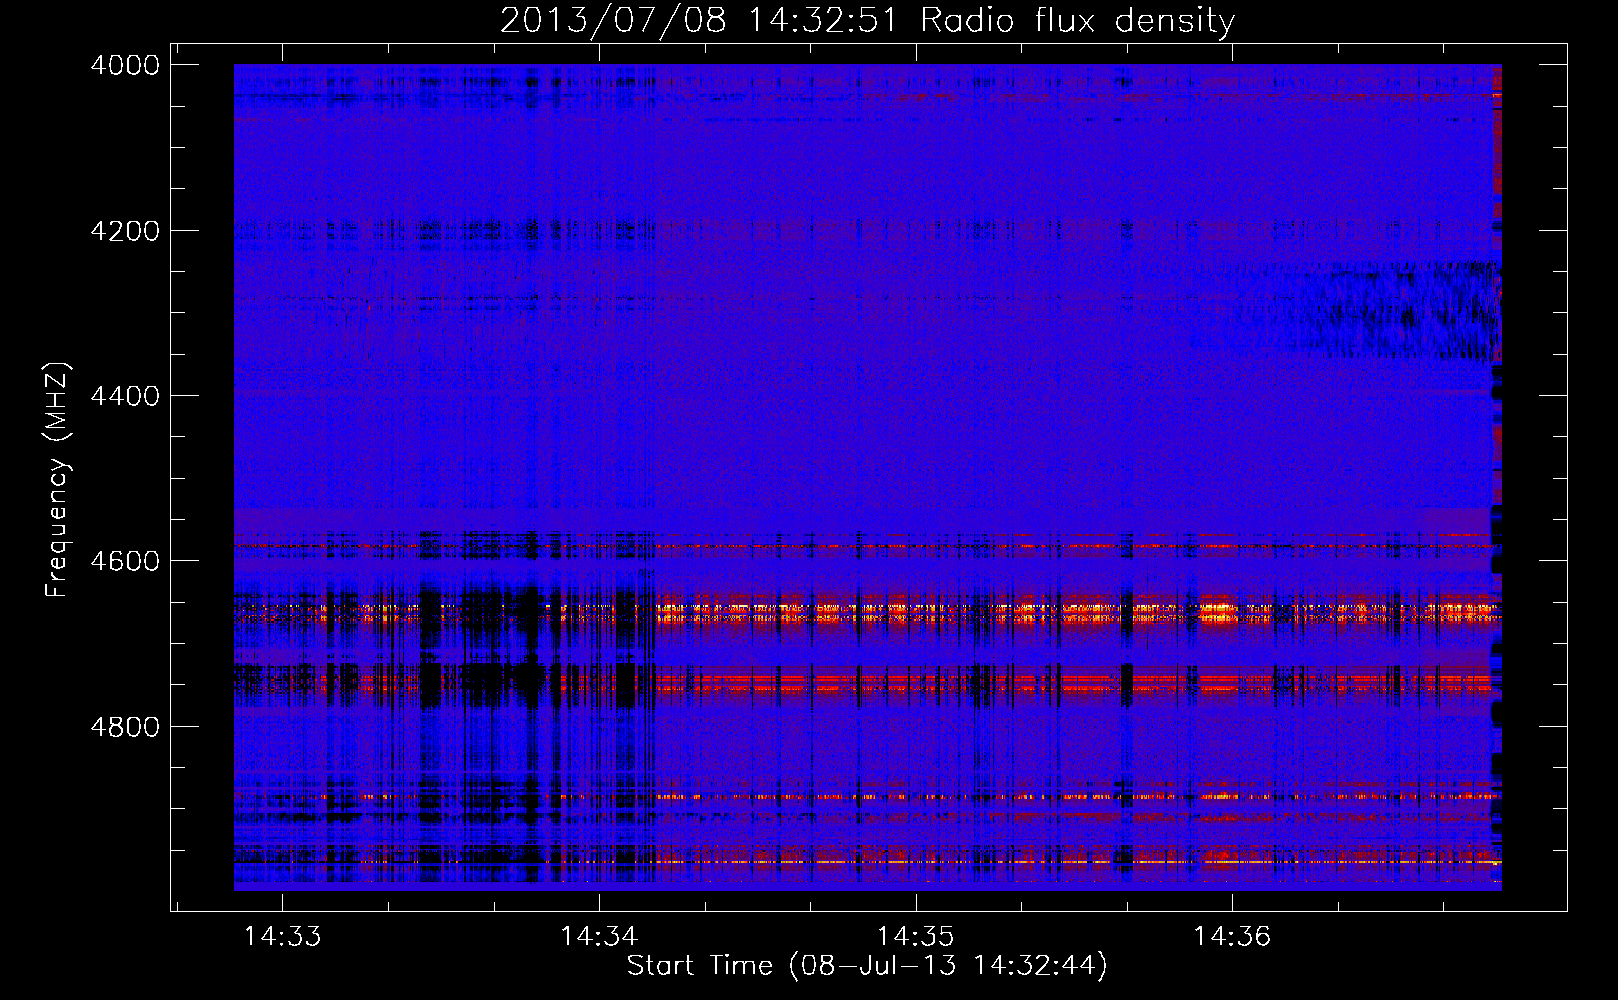Click the 14:35 time axis label
The width and height of the screenshot is (1618, 1000).
[x=916, y=936]
